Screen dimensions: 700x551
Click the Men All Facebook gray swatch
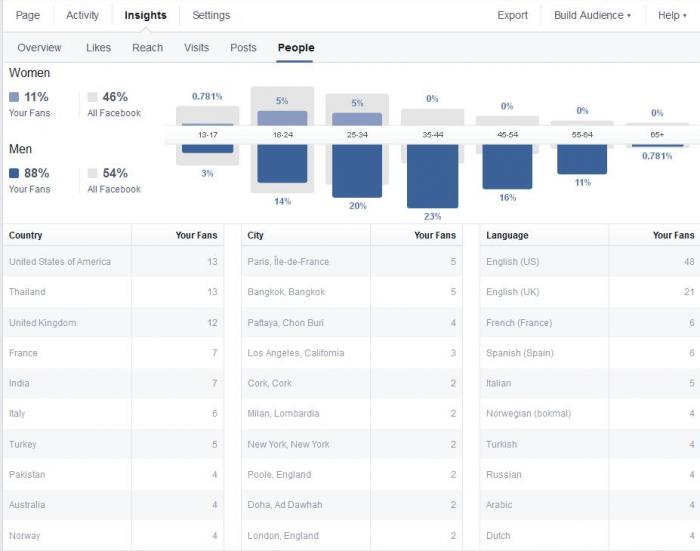pos(92,173)
